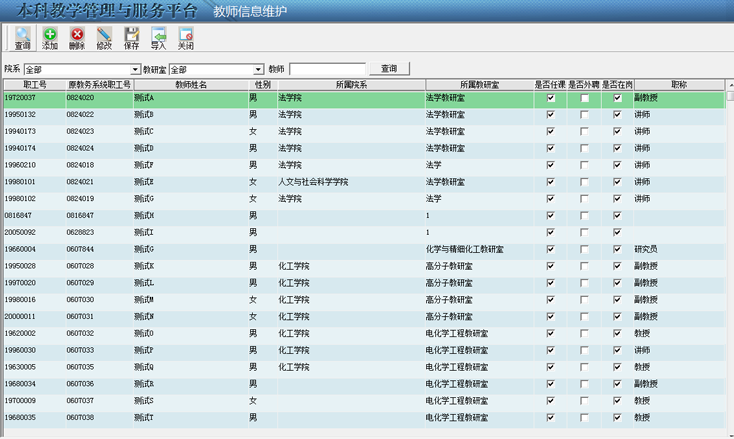
Task: Click the 关闭 close toolbar icon
Action: click(185, 38)
